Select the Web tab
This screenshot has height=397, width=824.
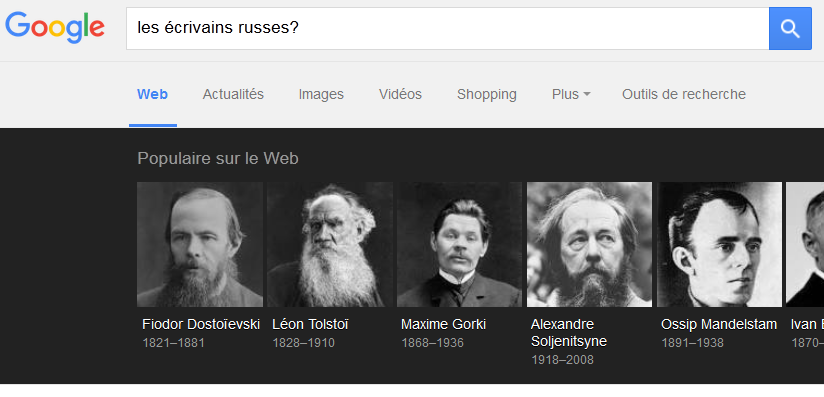point(152,94)
